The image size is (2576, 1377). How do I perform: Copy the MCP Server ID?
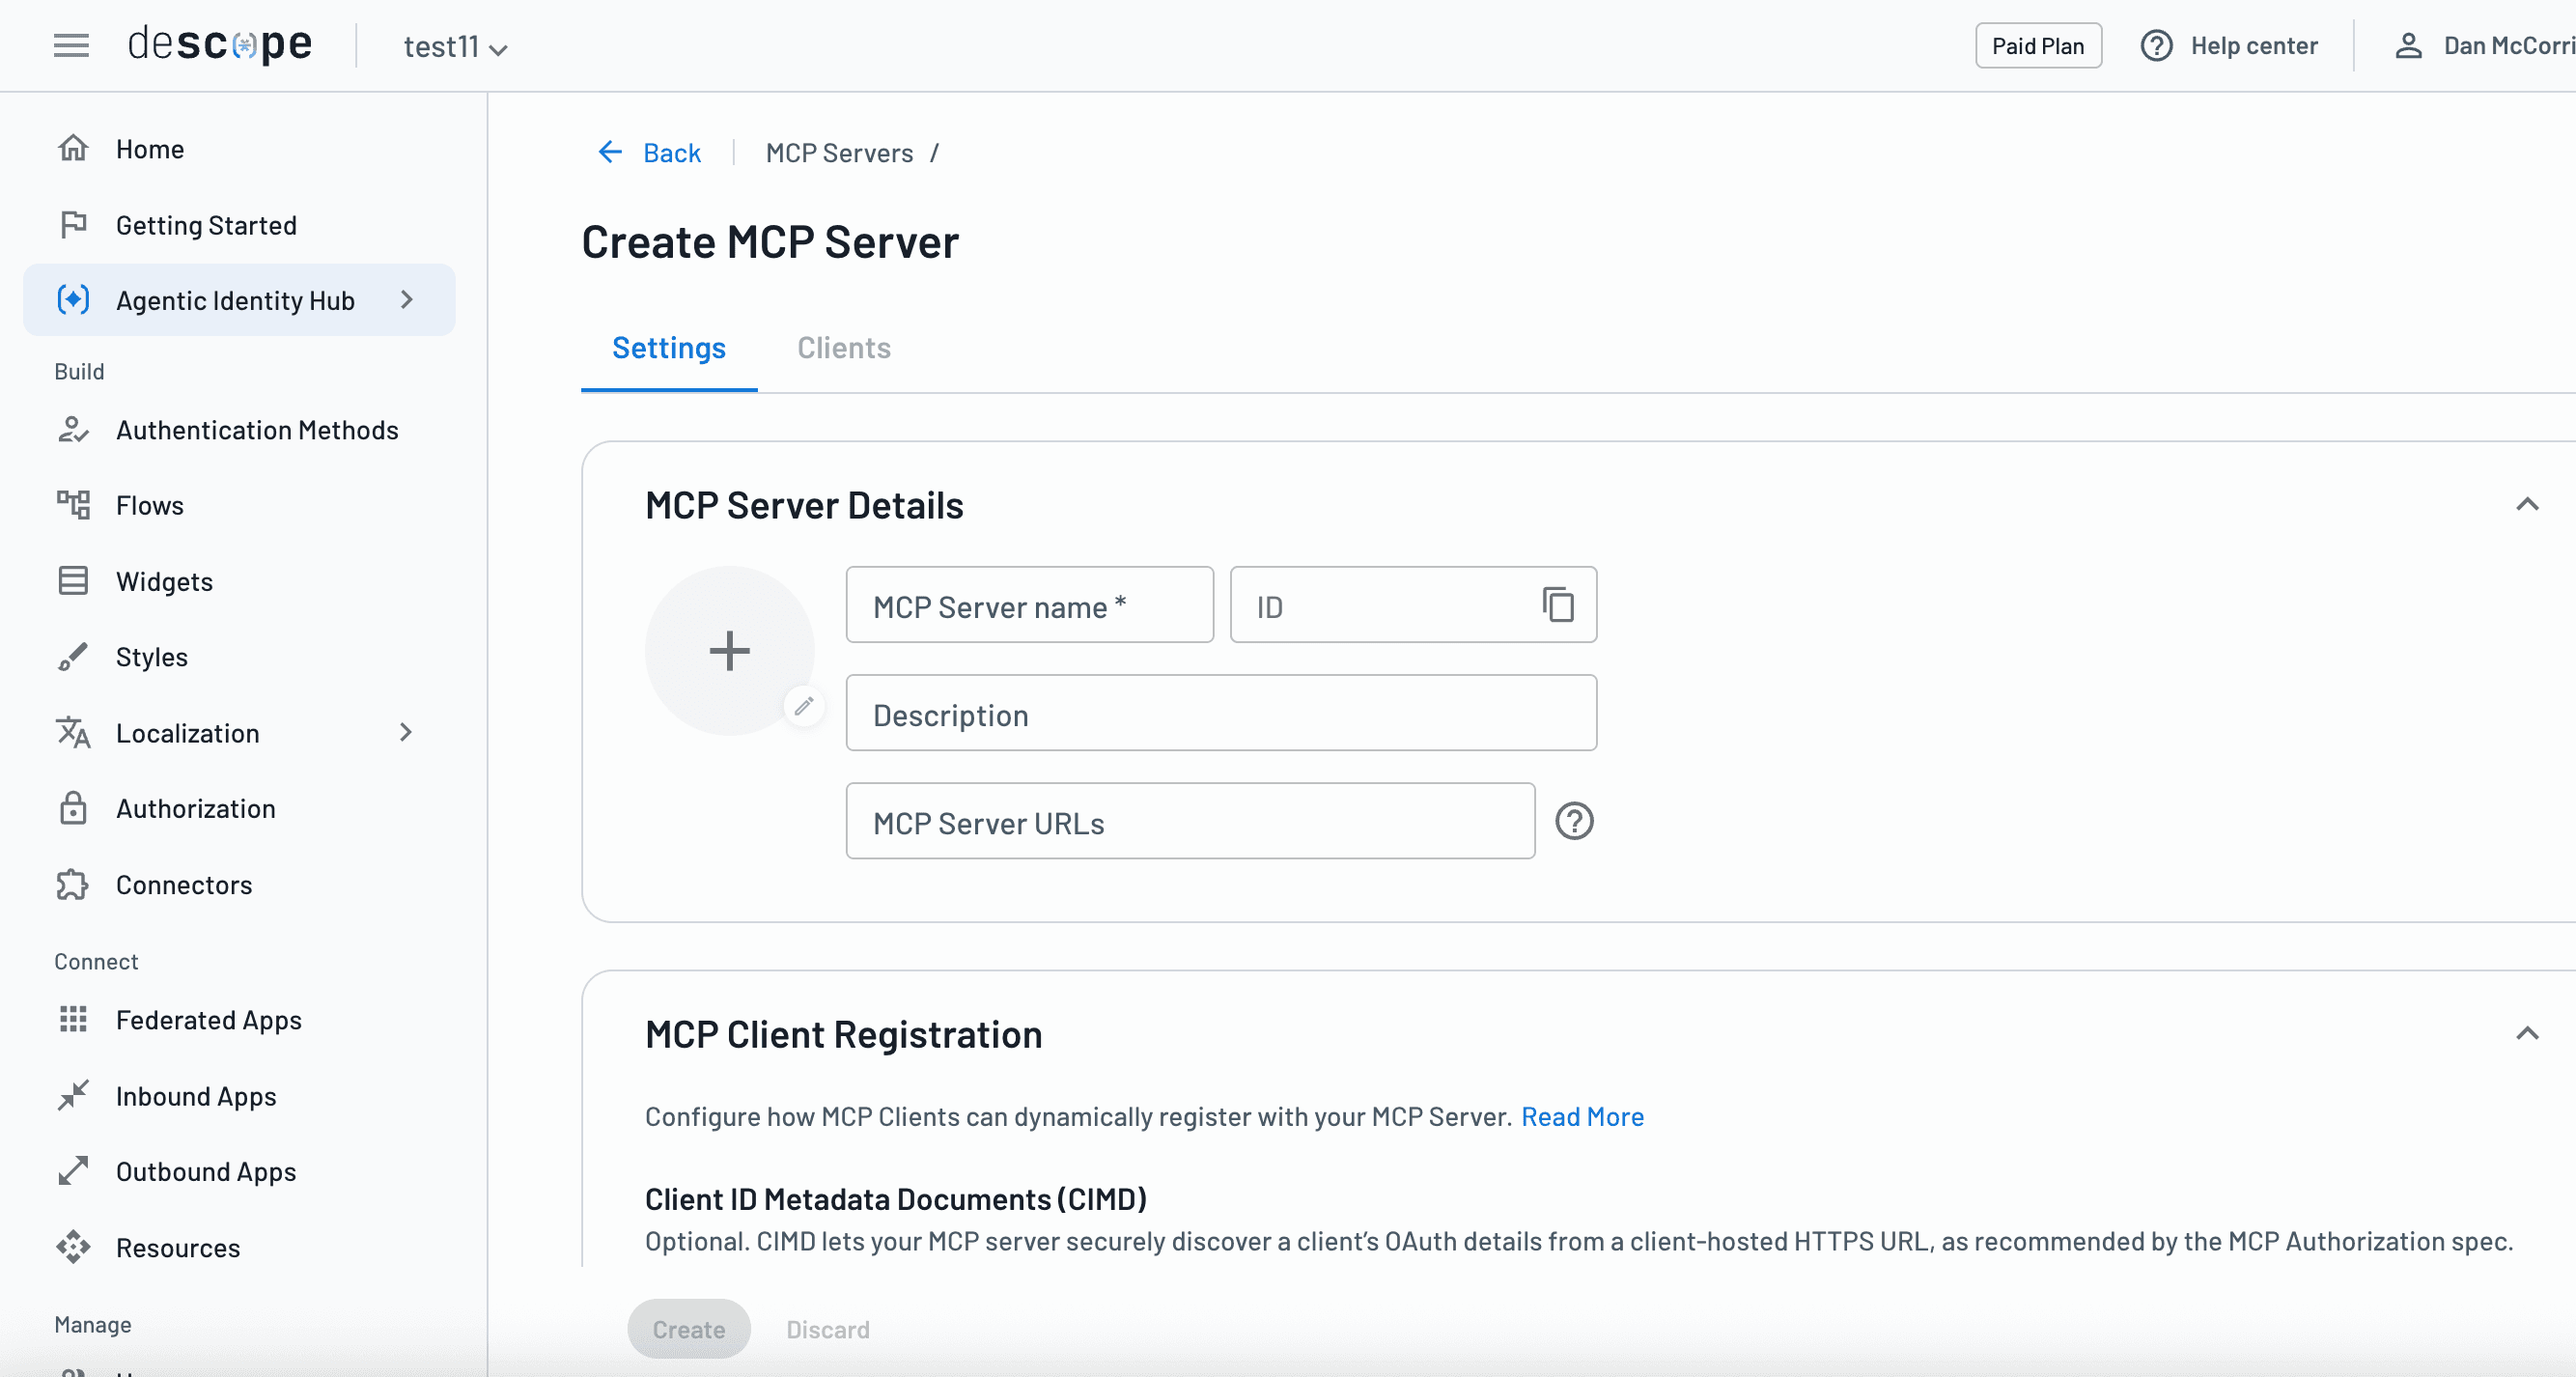point(1558,605)
